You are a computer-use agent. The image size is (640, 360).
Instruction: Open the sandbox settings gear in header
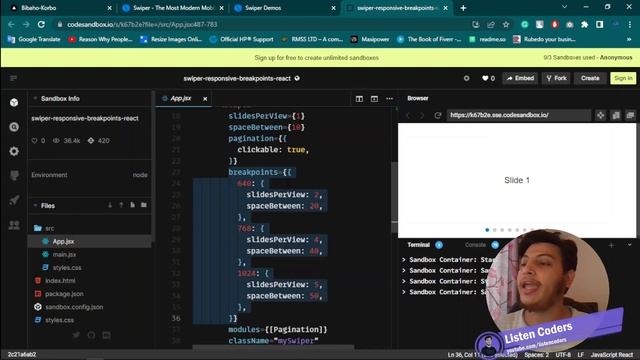tap(467, 78)
